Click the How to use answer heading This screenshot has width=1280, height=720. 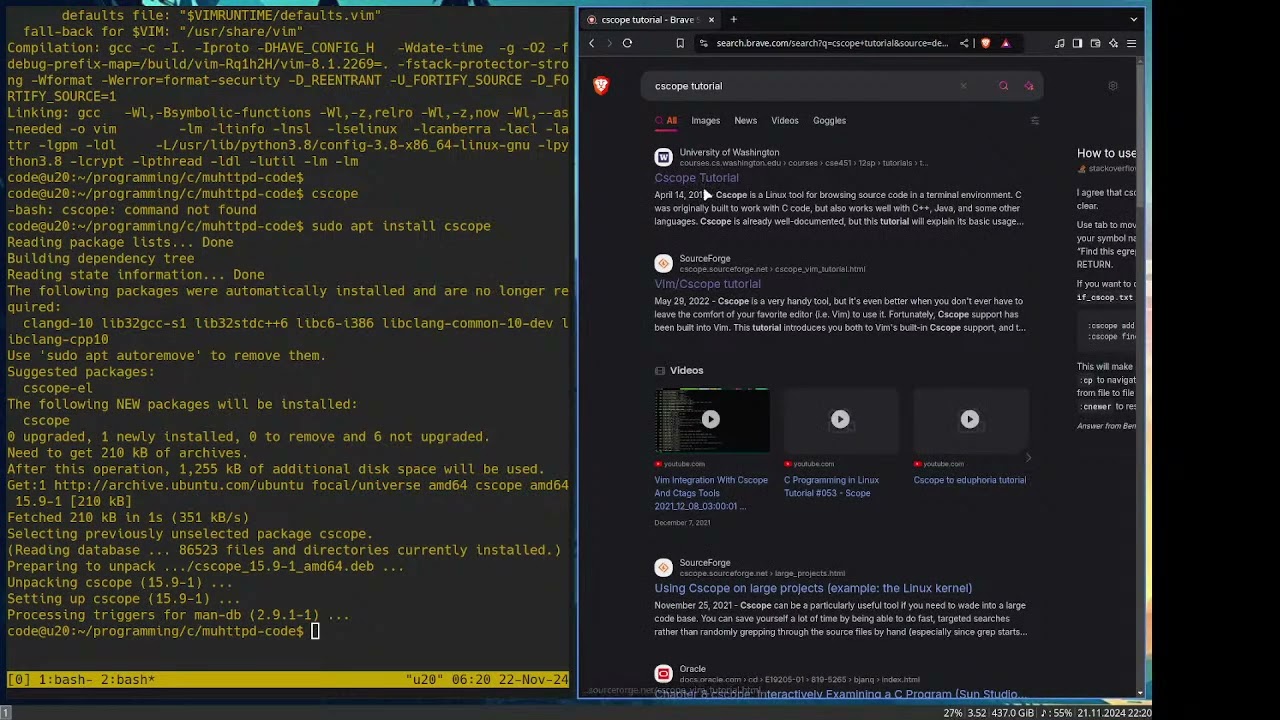click(x=1106, y=153)
